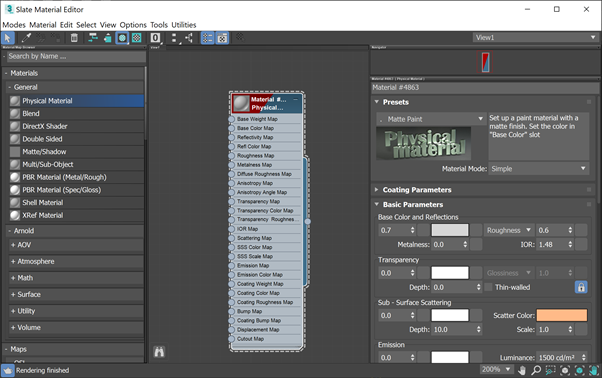The height and width of the screenshot is (378, 602).
Task: Click Hide Unused Nodeslots icon
Action: click(x=108, y=38)
